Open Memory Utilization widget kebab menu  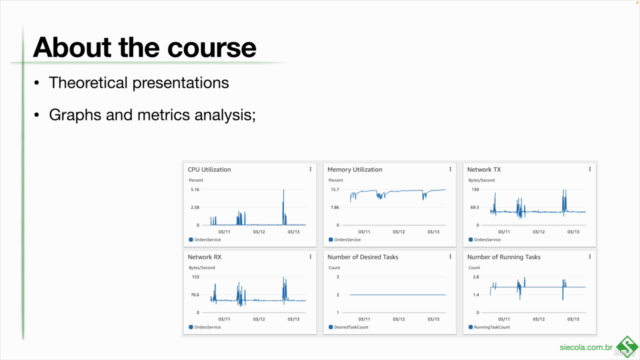click(450, 169)
